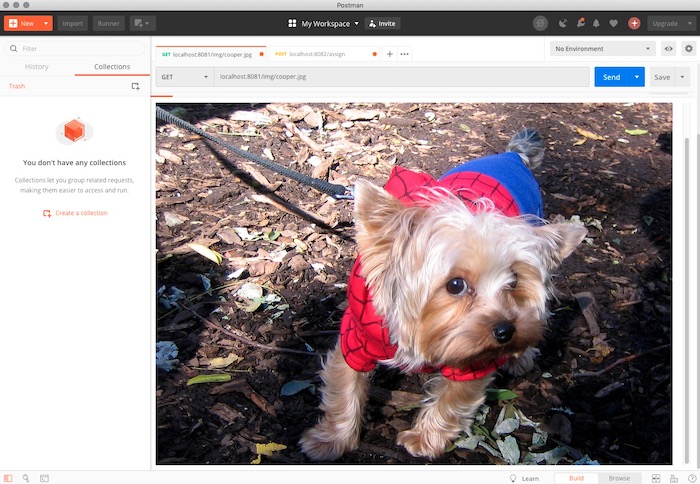Click the orange collections cube illustration
This screenshot has width=700, height=484.
(x=74, y=131)
